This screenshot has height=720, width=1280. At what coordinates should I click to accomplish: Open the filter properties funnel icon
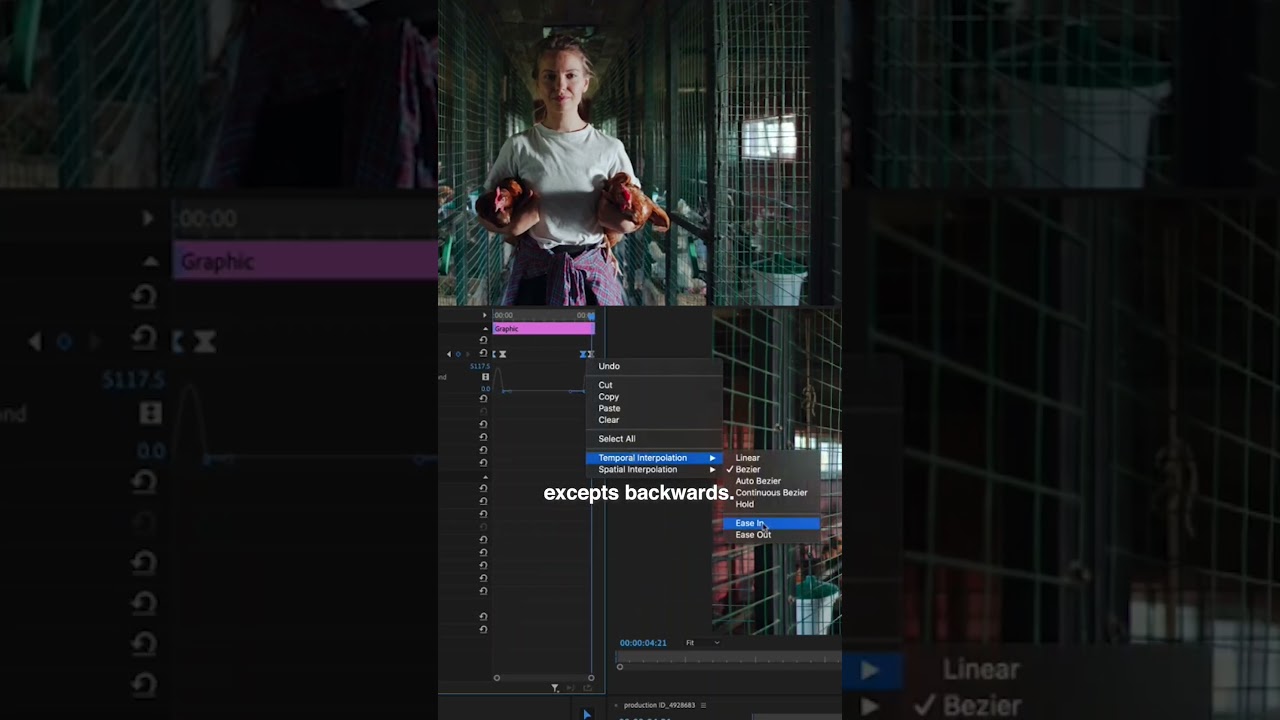pos(555,688)
